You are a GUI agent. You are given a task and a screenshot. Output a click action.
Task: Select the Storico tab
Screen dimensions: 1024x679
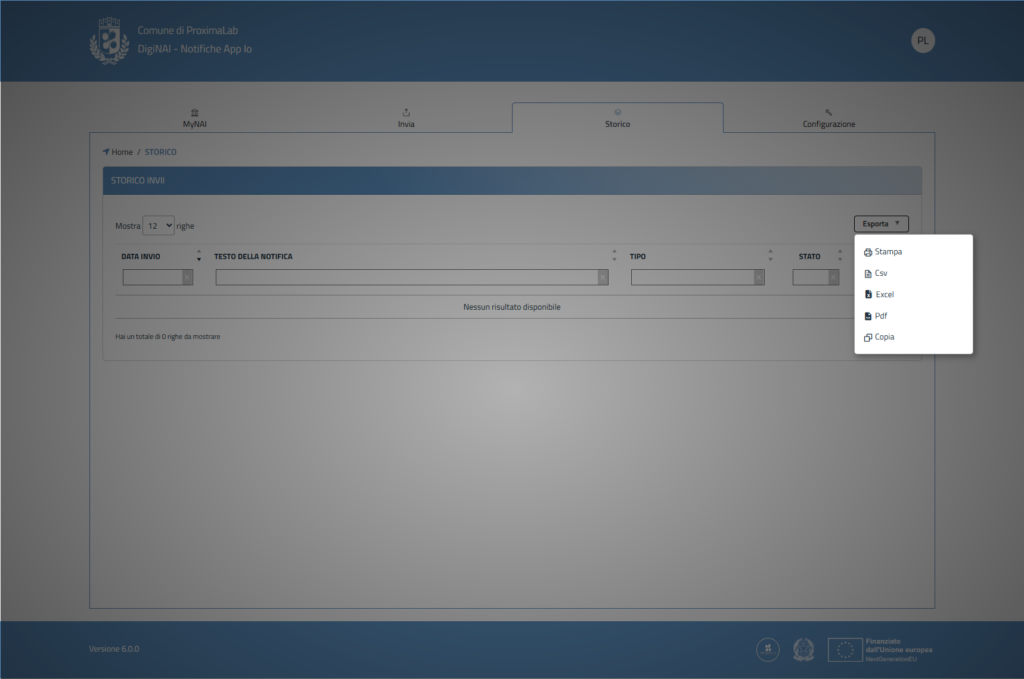[617, 118]
